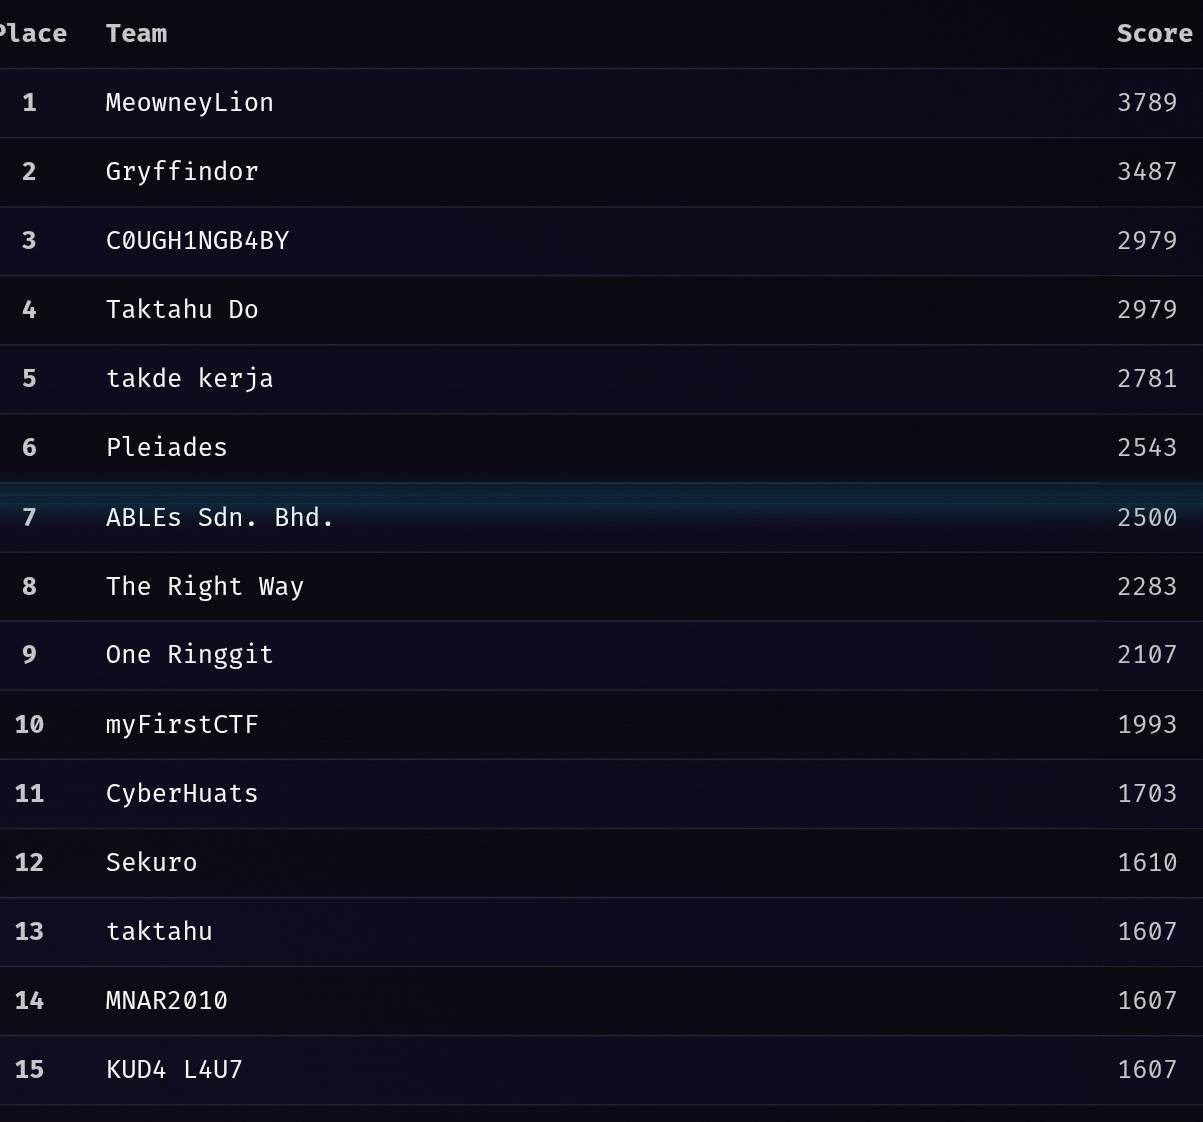Image resolution: width=1203 pixels, height=1122 pixels.
Task: Open the takde kerja team
Action: coord(189,379)
